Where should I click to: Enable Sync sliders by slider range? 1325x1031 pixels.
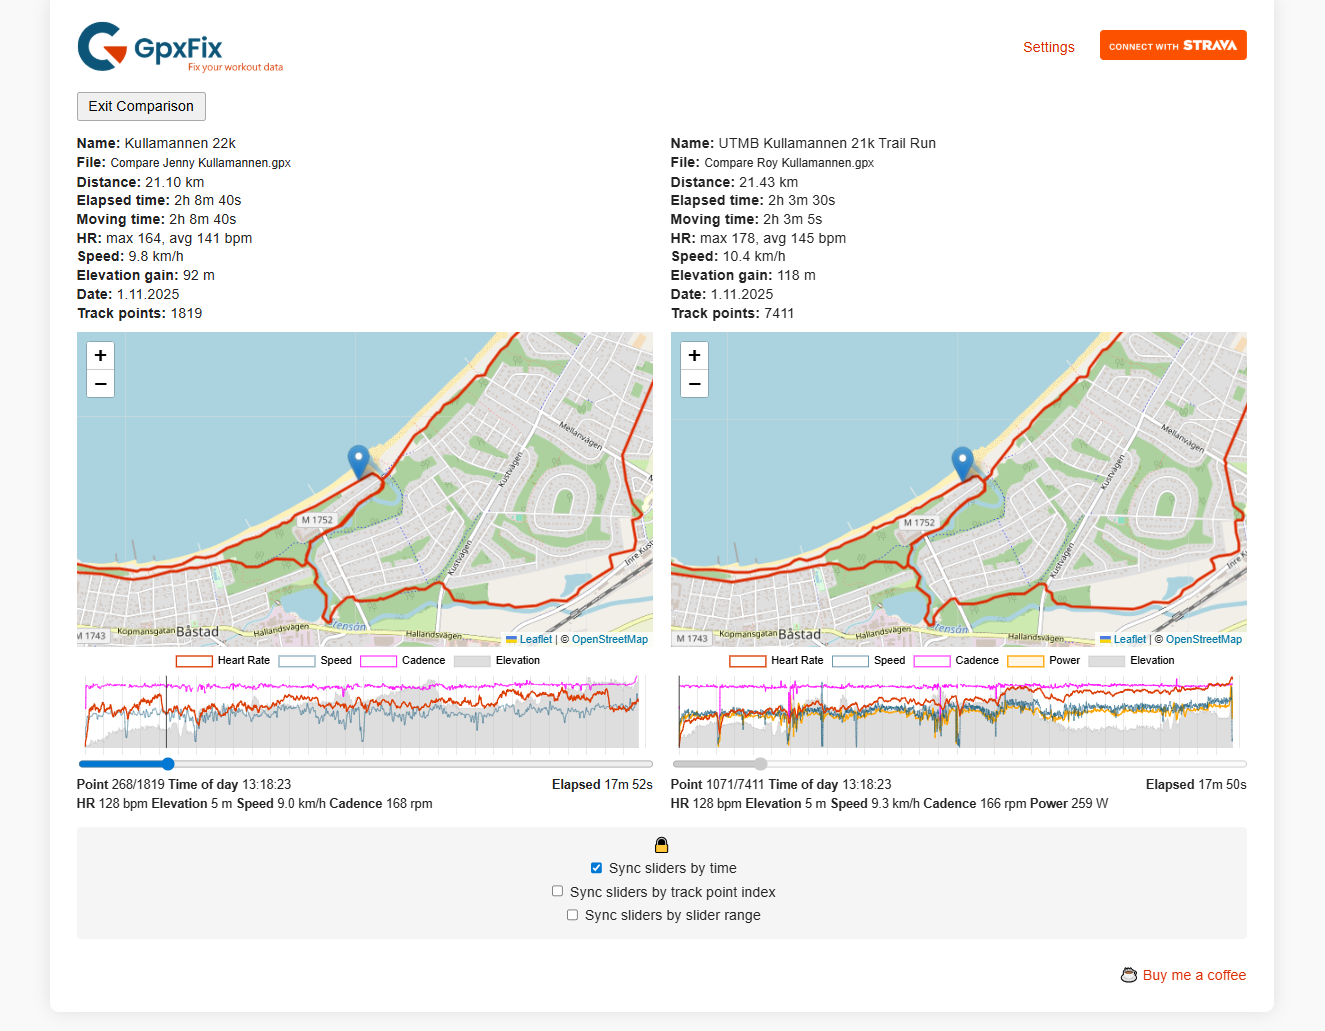[572, 915]
